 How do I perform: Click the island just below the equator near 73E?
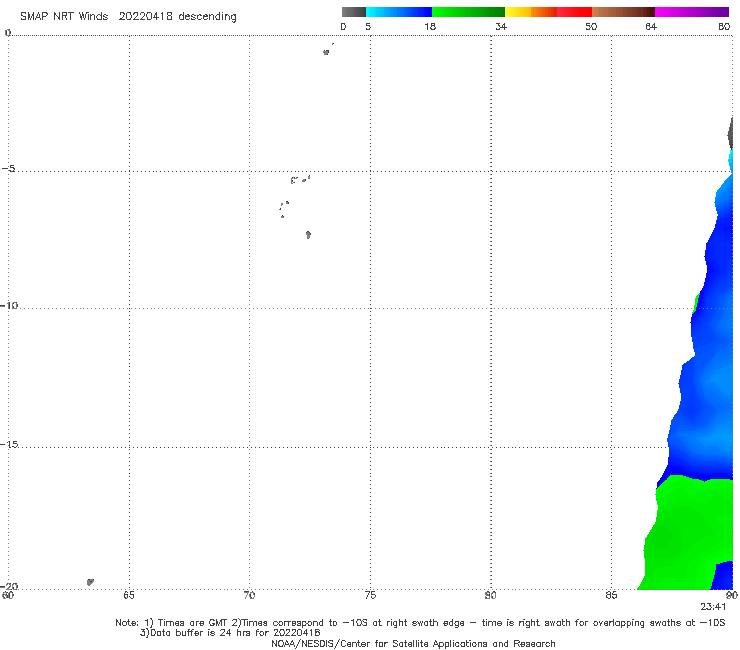coord(326,52)
